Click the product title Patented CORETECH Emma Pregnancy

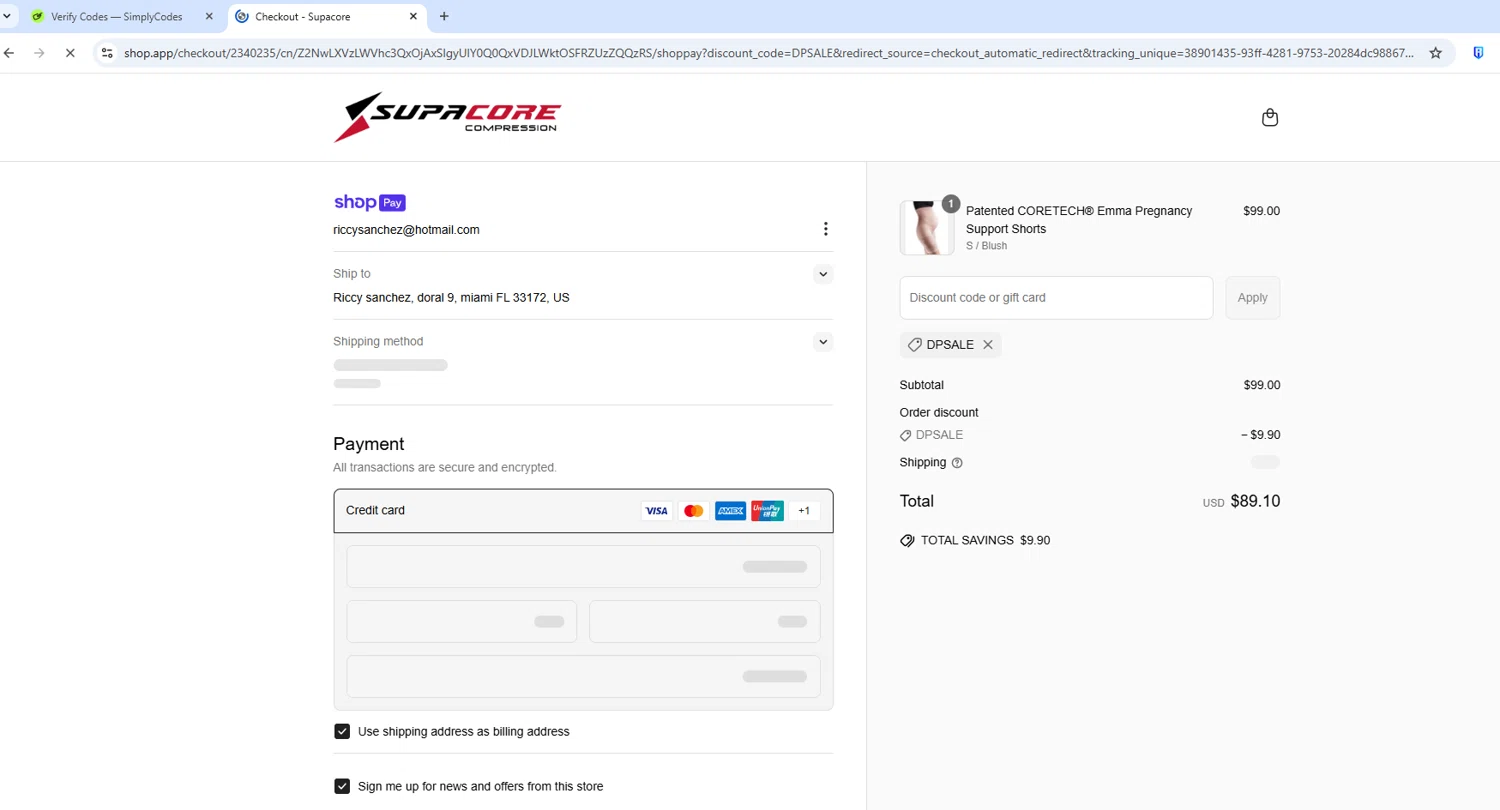pyautogui.click(x=1079, y=220)
